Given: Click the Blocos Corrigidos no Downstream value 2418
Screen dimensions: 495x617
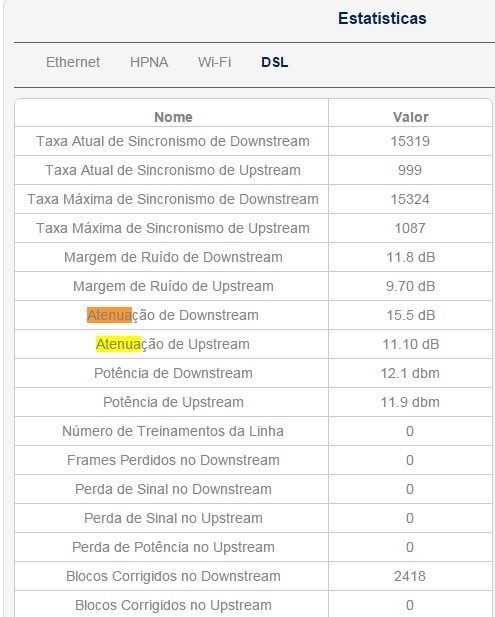Looking at the screenshot, I should (410, 576).
